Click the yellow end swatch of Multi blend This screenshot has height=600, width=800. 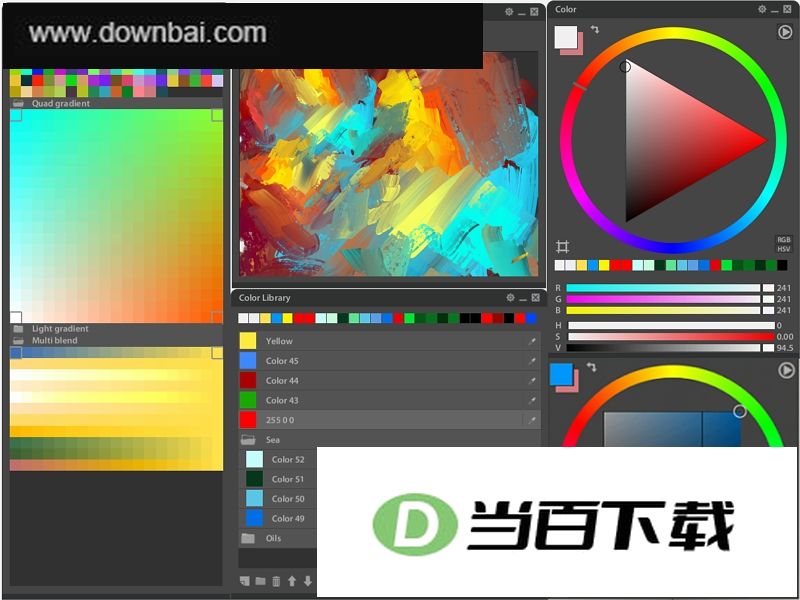tap(217, 353)
